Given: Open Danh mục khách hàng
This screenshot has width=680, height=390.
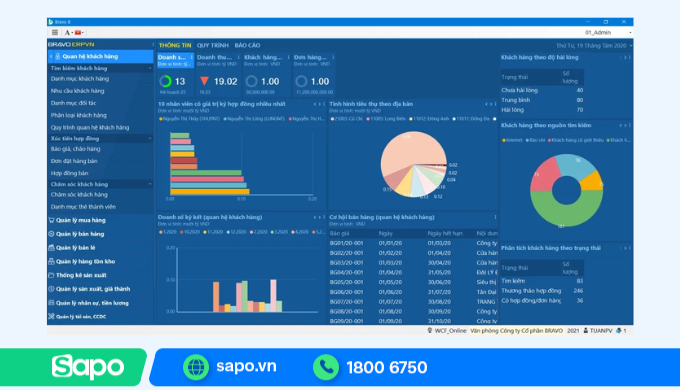Looking at the screenshot, I should [x=80, y=79].
